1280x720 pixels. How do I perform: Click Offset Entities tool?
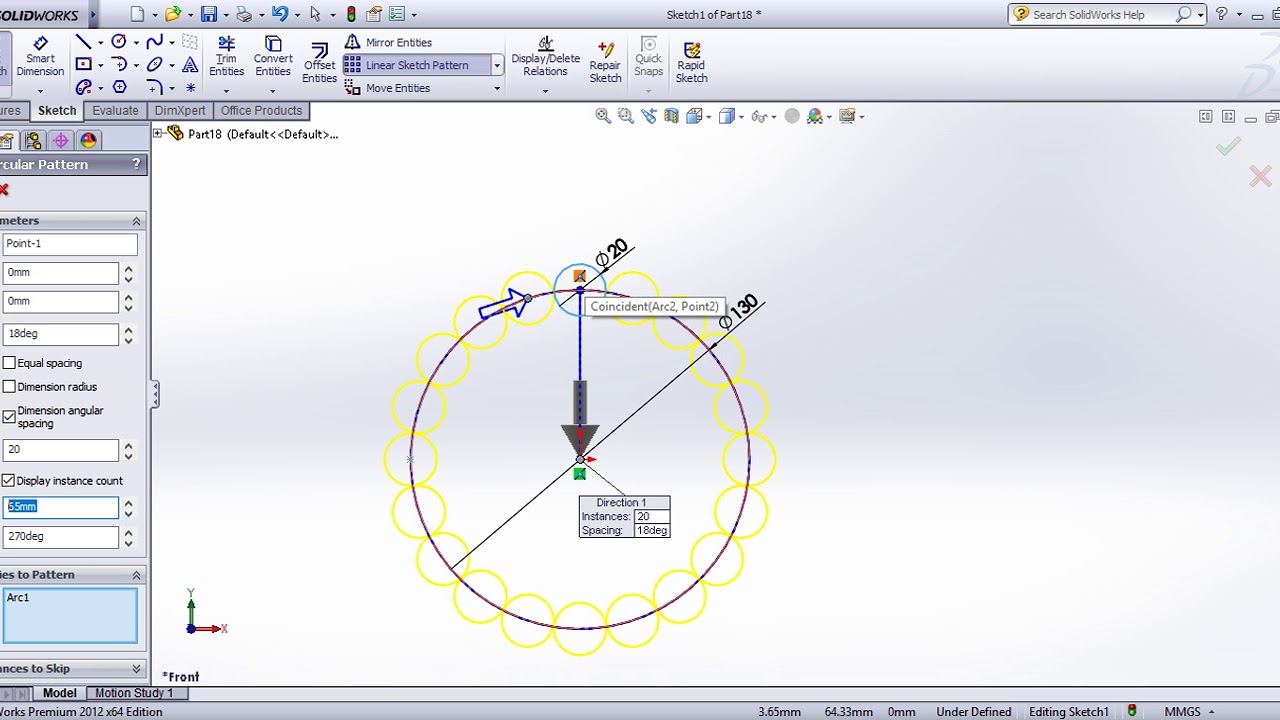319,63
